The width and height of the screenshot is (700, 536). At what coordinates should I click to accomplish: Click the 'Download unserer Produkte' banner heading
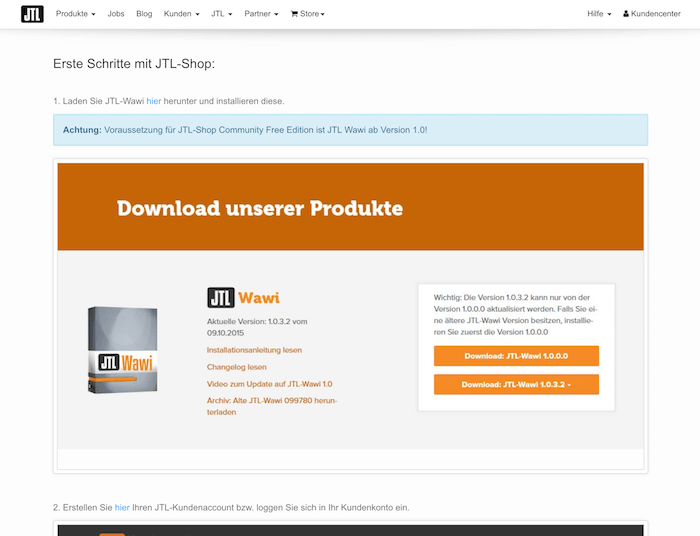(260, 208)
